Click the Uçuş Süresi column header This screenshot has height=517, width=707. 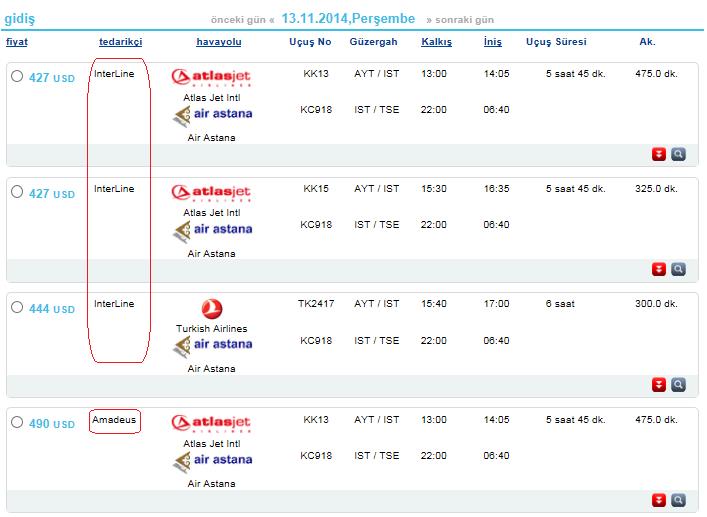pos(556,41)
